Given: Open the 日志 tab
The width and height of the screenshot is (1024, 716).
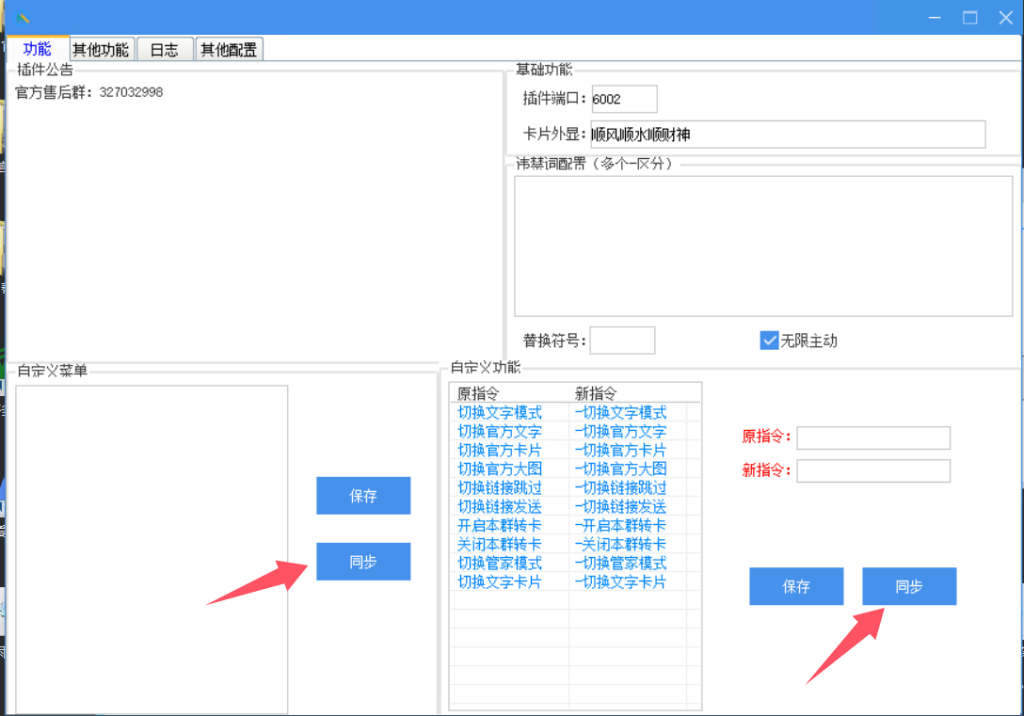Looking at the screenshot, I should (x=164, y=50).
